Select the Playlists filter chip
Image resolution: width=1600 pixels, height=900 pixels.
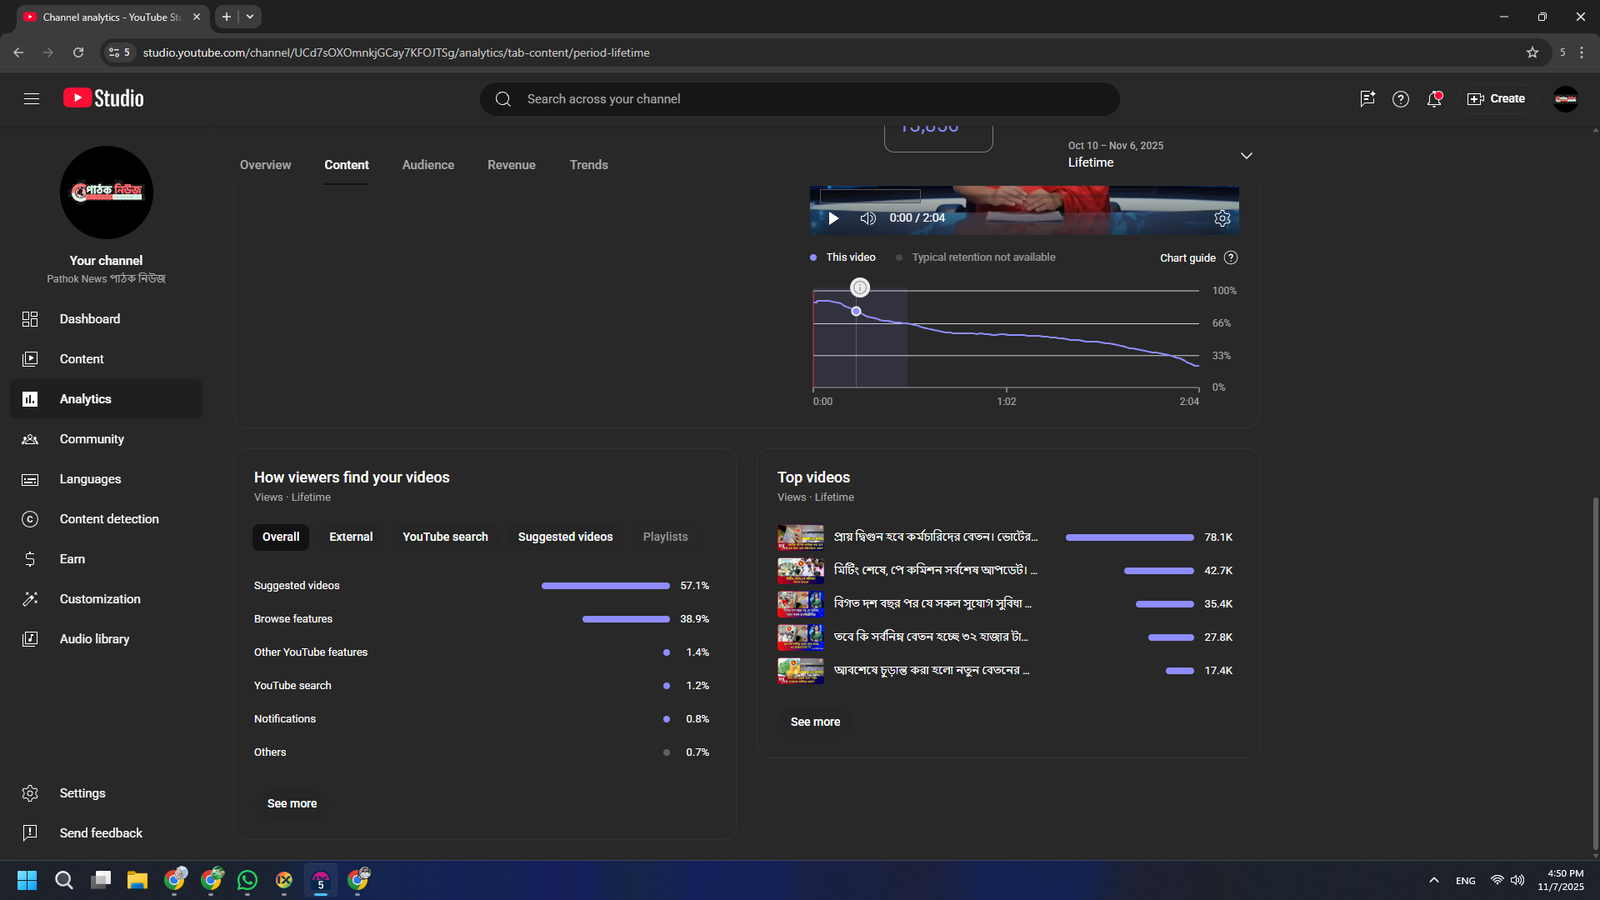[x=665, y=537]
